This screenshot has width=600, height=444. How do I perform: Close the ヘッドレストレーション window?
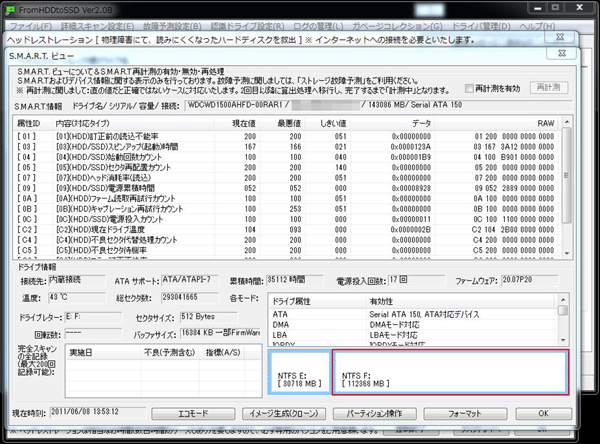pyautogui.click(x=560, y=37)
